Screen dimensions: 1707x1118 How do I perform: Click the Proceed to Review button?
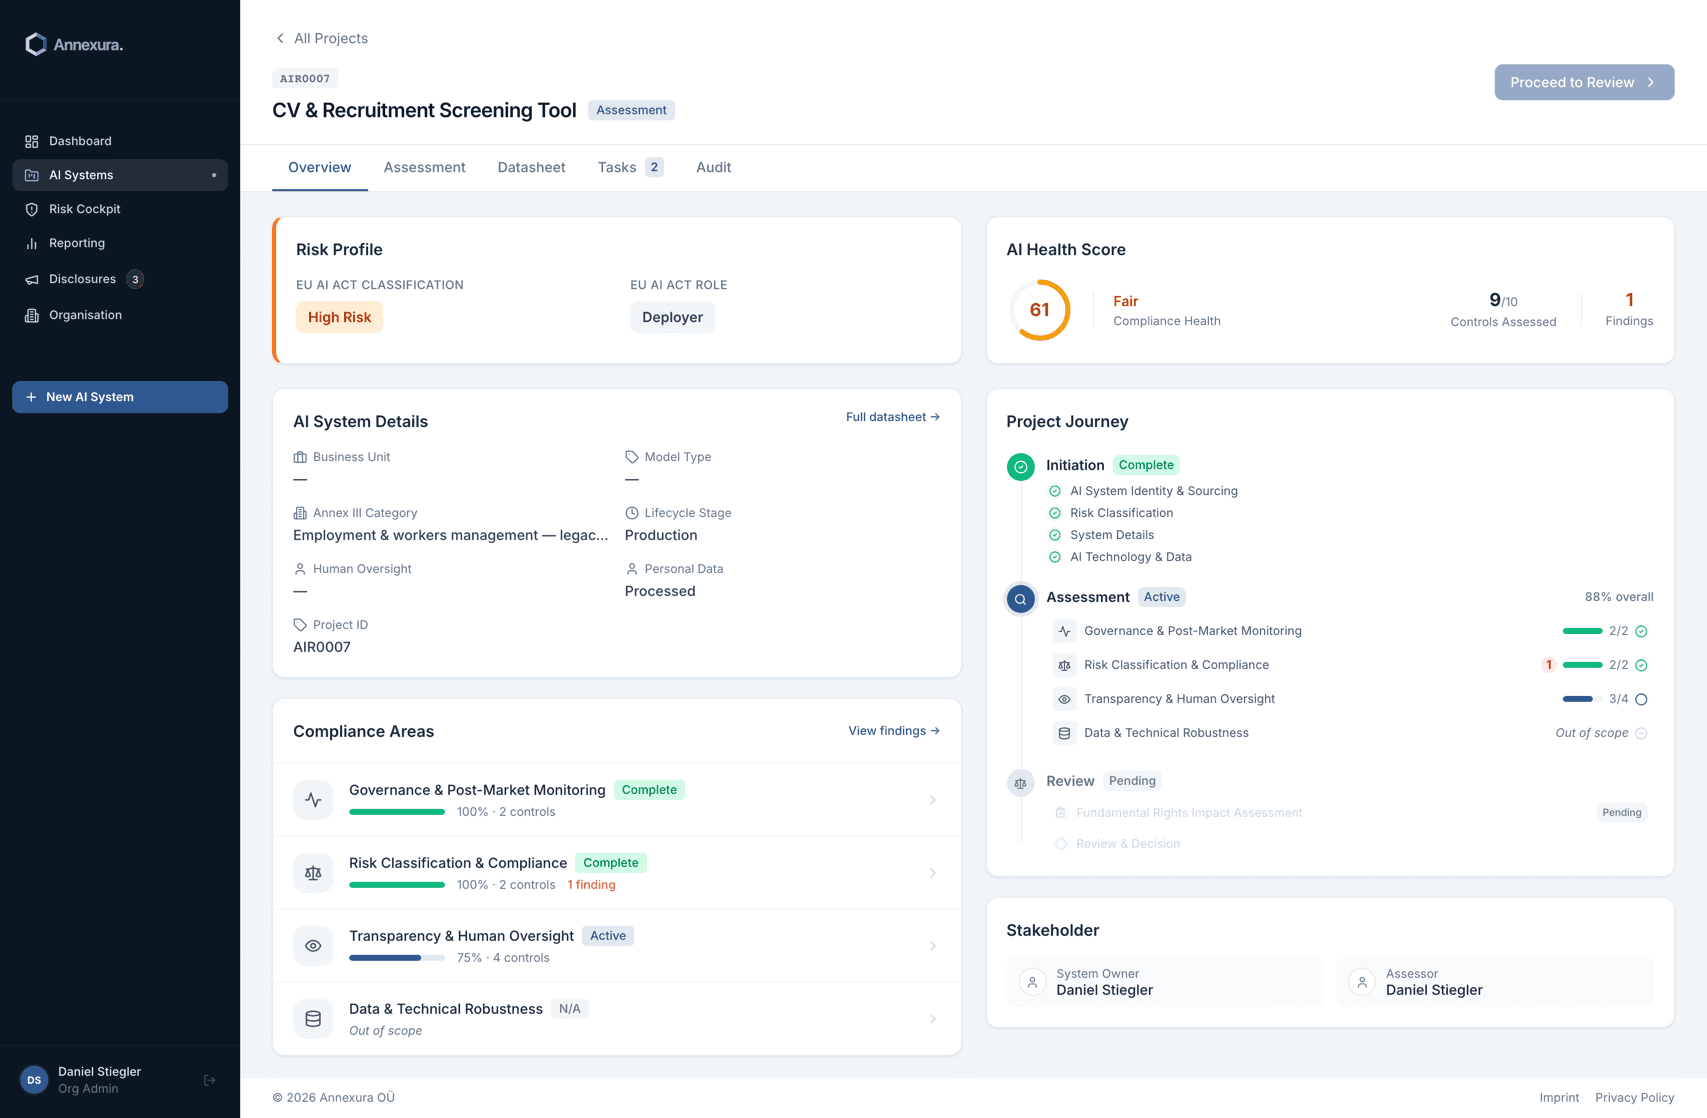pos(1584,82)
